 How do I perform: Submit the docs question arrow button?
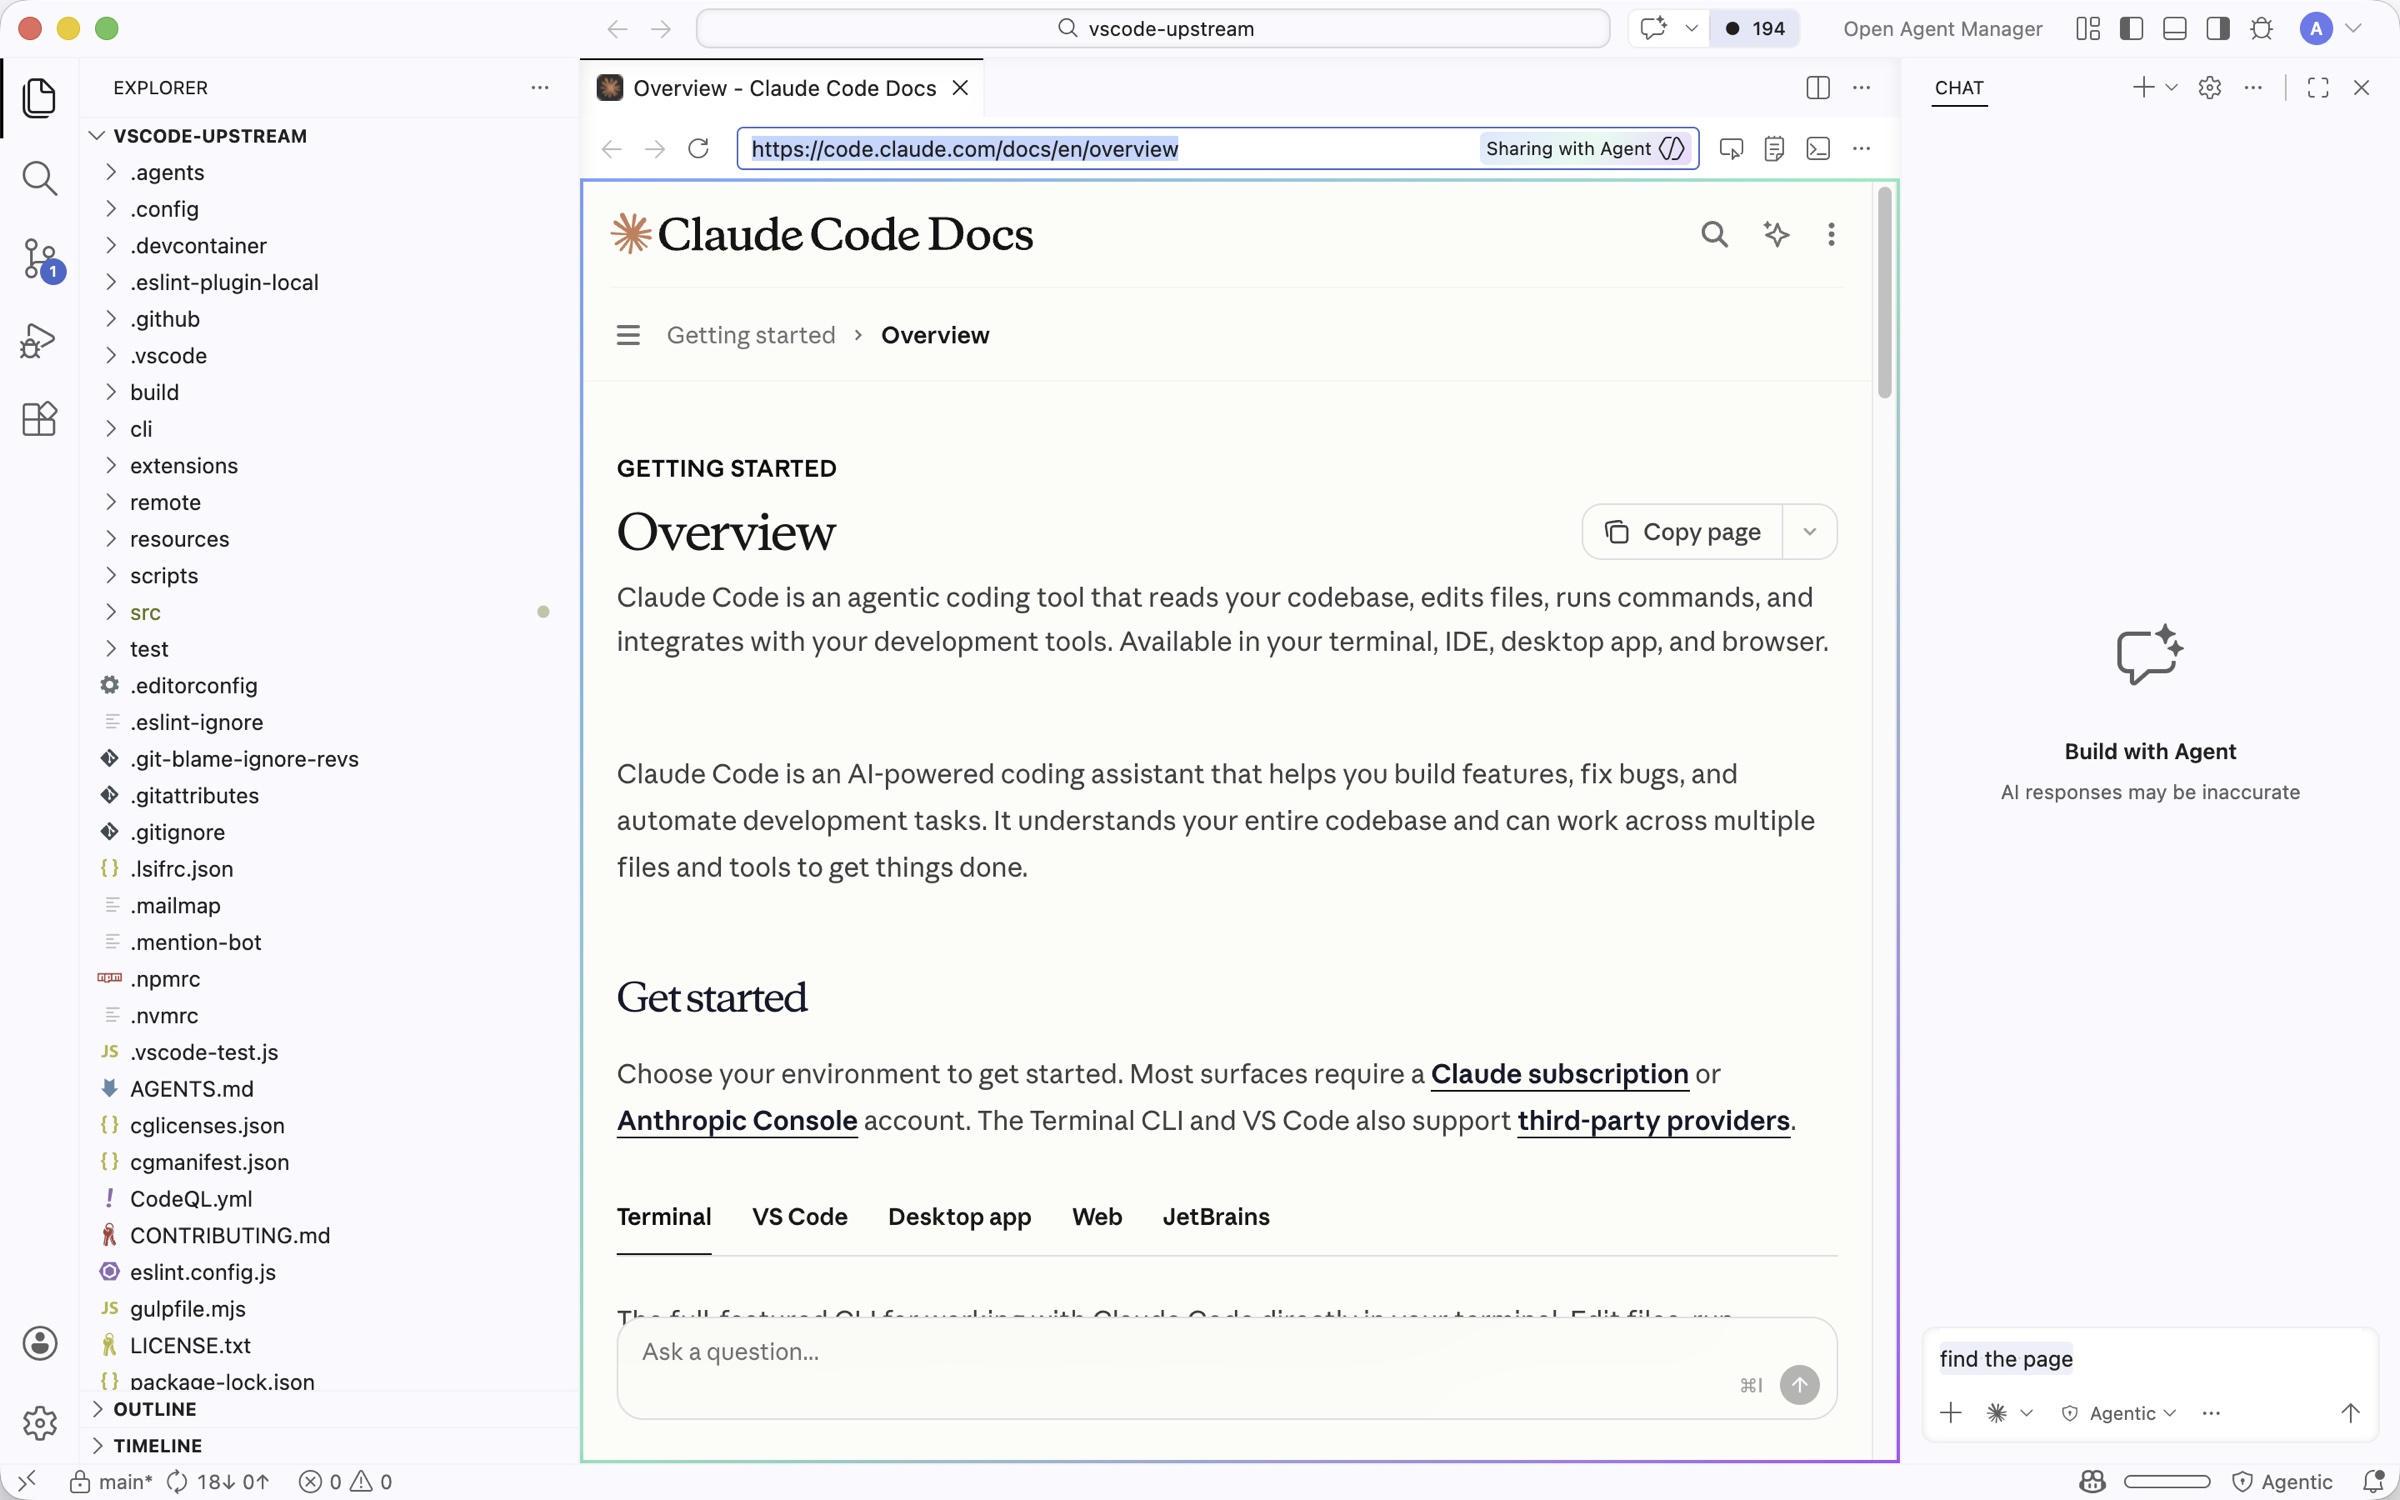1799,1385
